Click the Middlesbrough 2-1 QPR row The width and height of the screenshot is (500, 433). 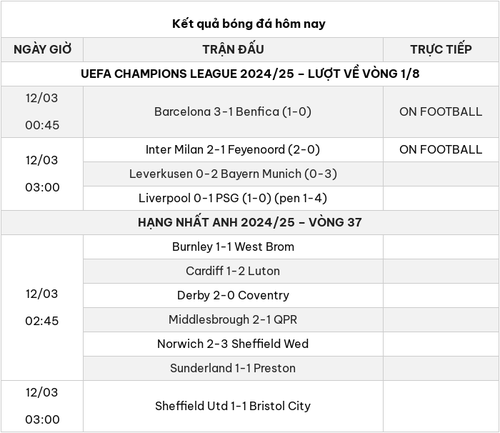click(x=233, y=320)
